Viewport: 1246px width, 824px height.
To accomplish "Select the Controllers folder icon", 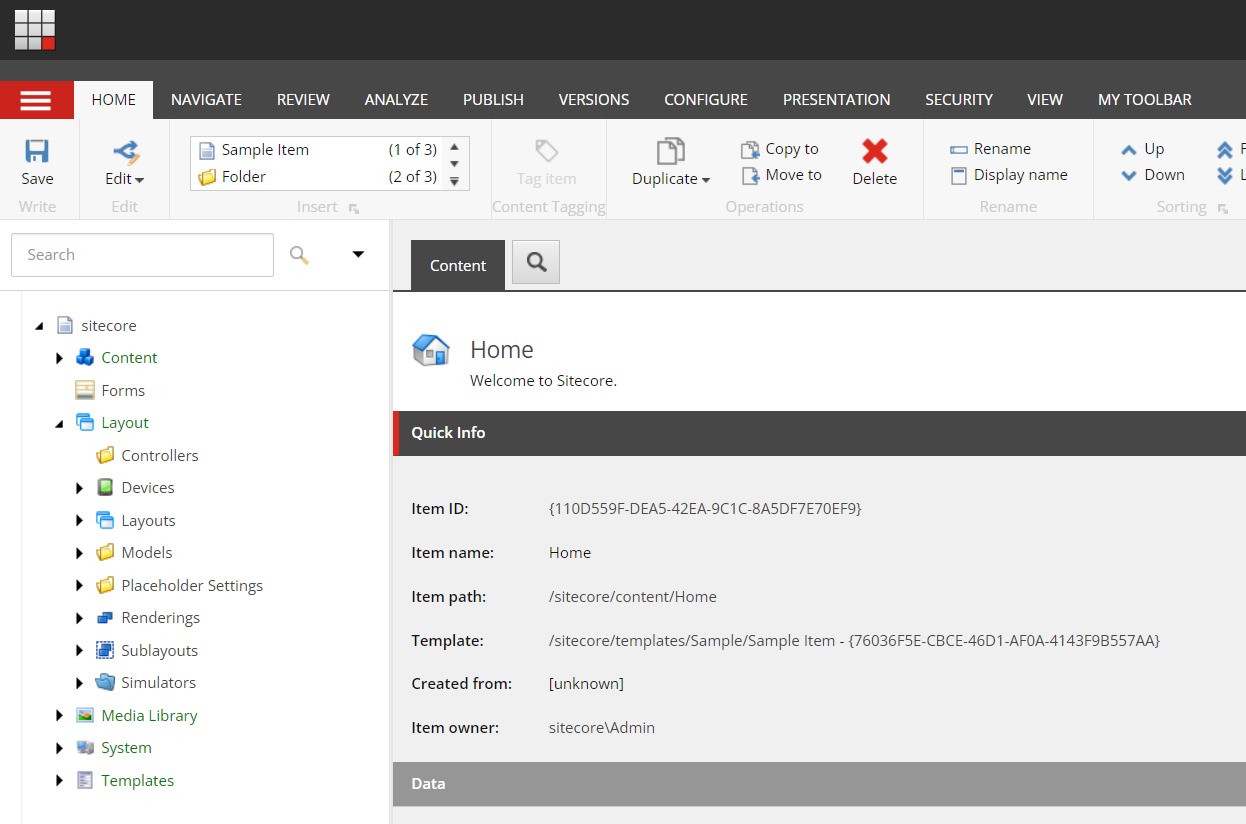I will [105, 456].
